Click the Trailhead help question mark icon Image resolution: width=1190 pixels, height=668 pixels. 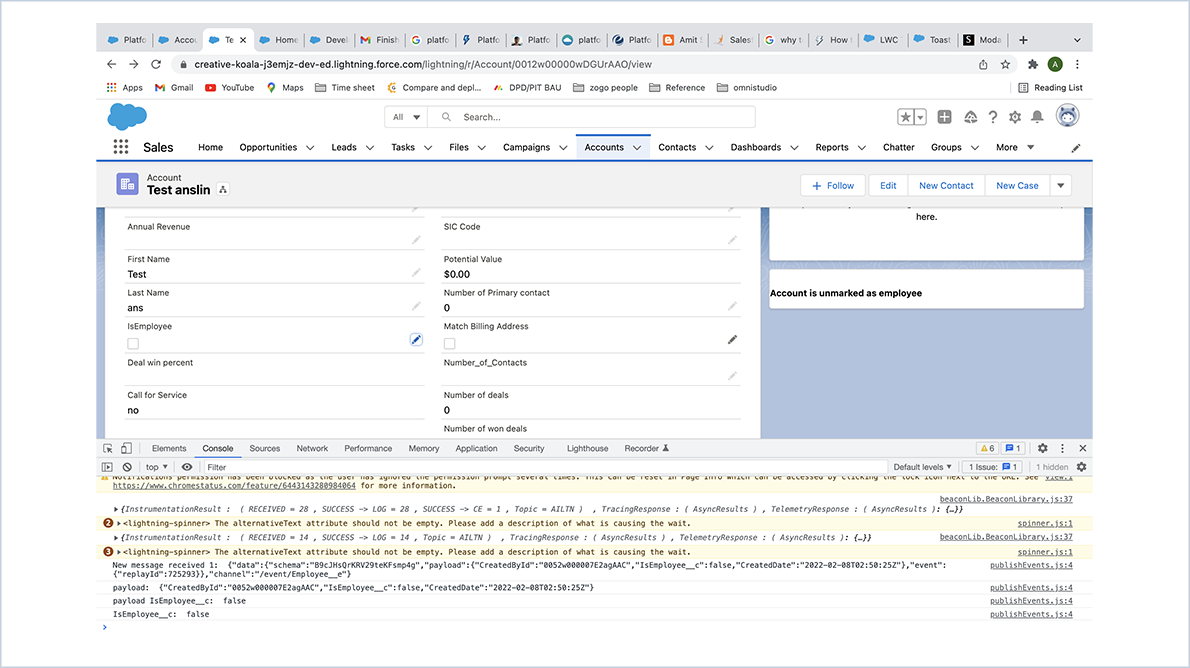point(992,115)
